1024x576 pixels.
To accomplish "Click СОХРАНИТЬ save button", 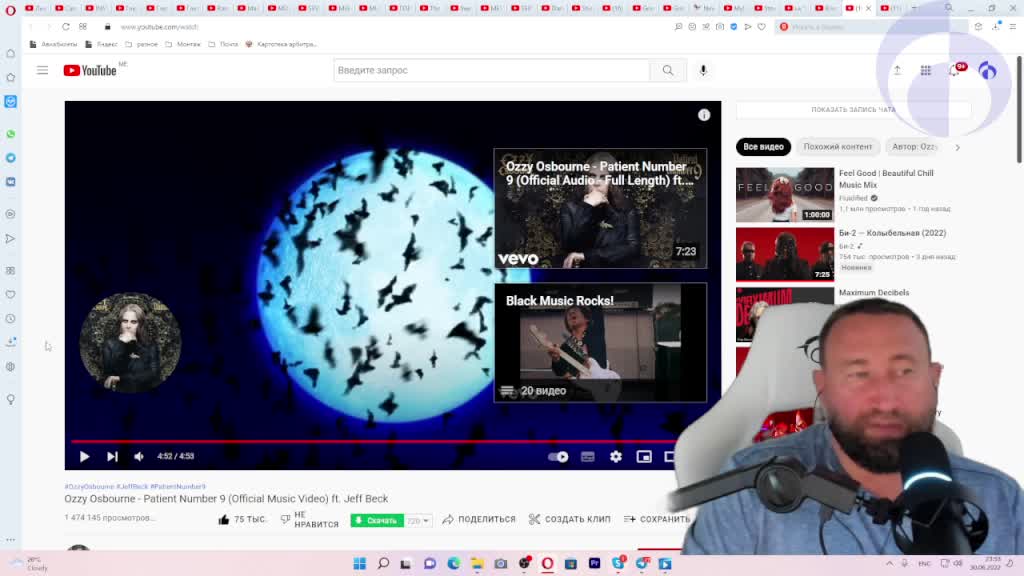I will 657,519.
